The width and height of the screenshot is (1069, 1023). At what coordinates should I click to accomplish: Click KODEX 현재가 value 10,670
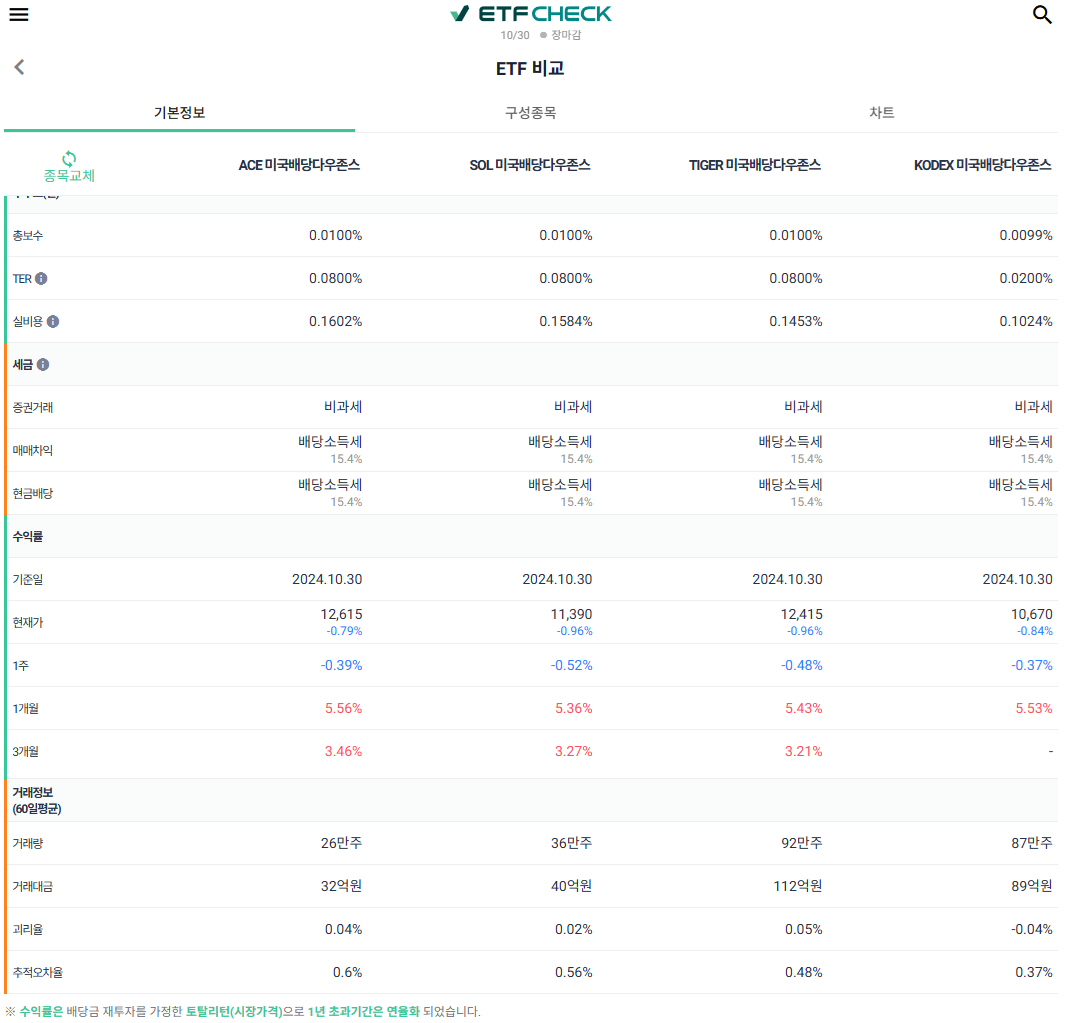point(1031,614)
